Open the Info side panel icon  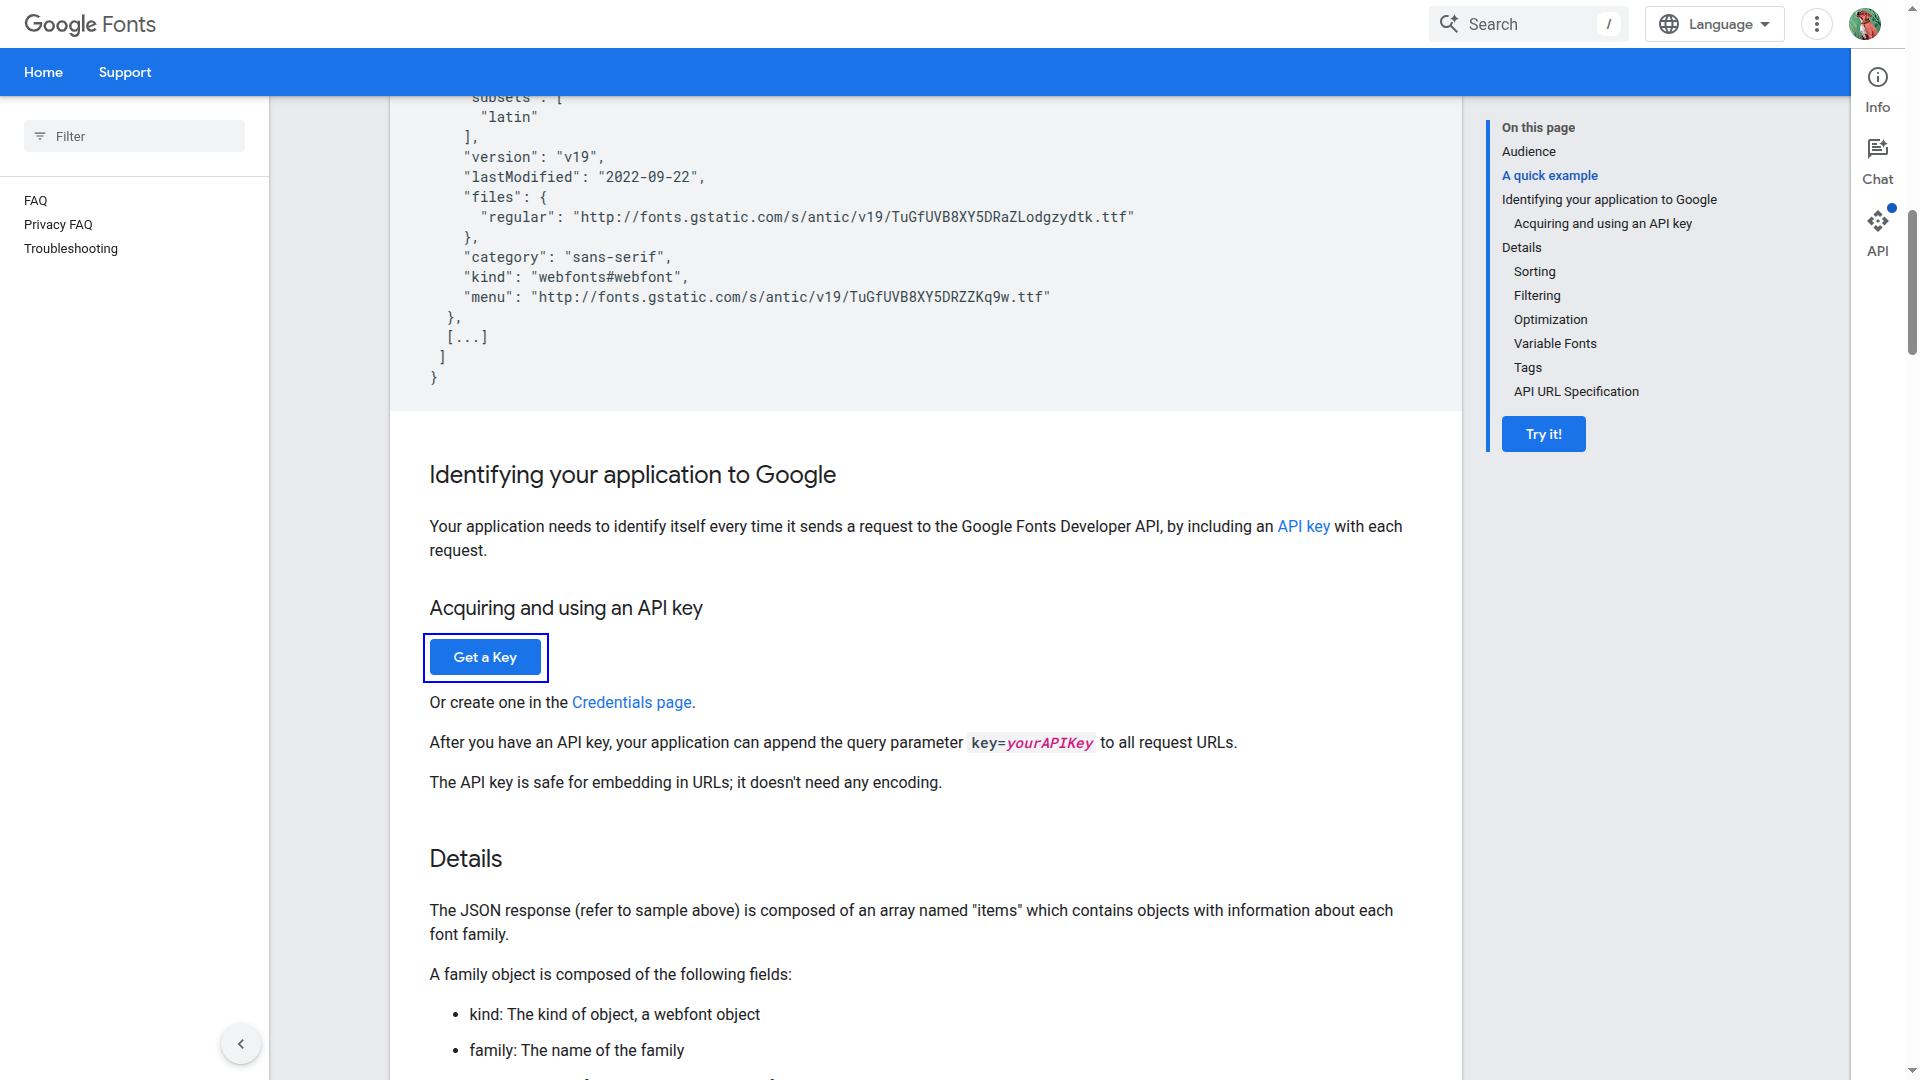click(1877, 78)
